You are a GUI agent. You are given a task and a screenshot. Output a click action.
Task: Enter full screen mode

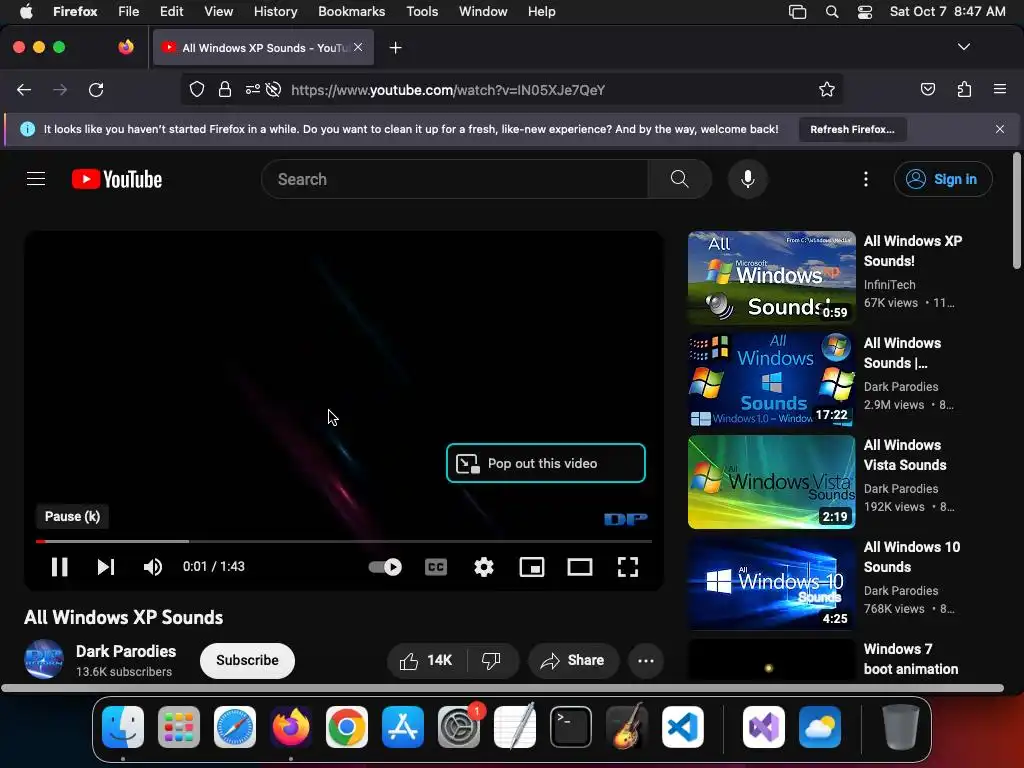pyautogui.click(x=628, y=567)
